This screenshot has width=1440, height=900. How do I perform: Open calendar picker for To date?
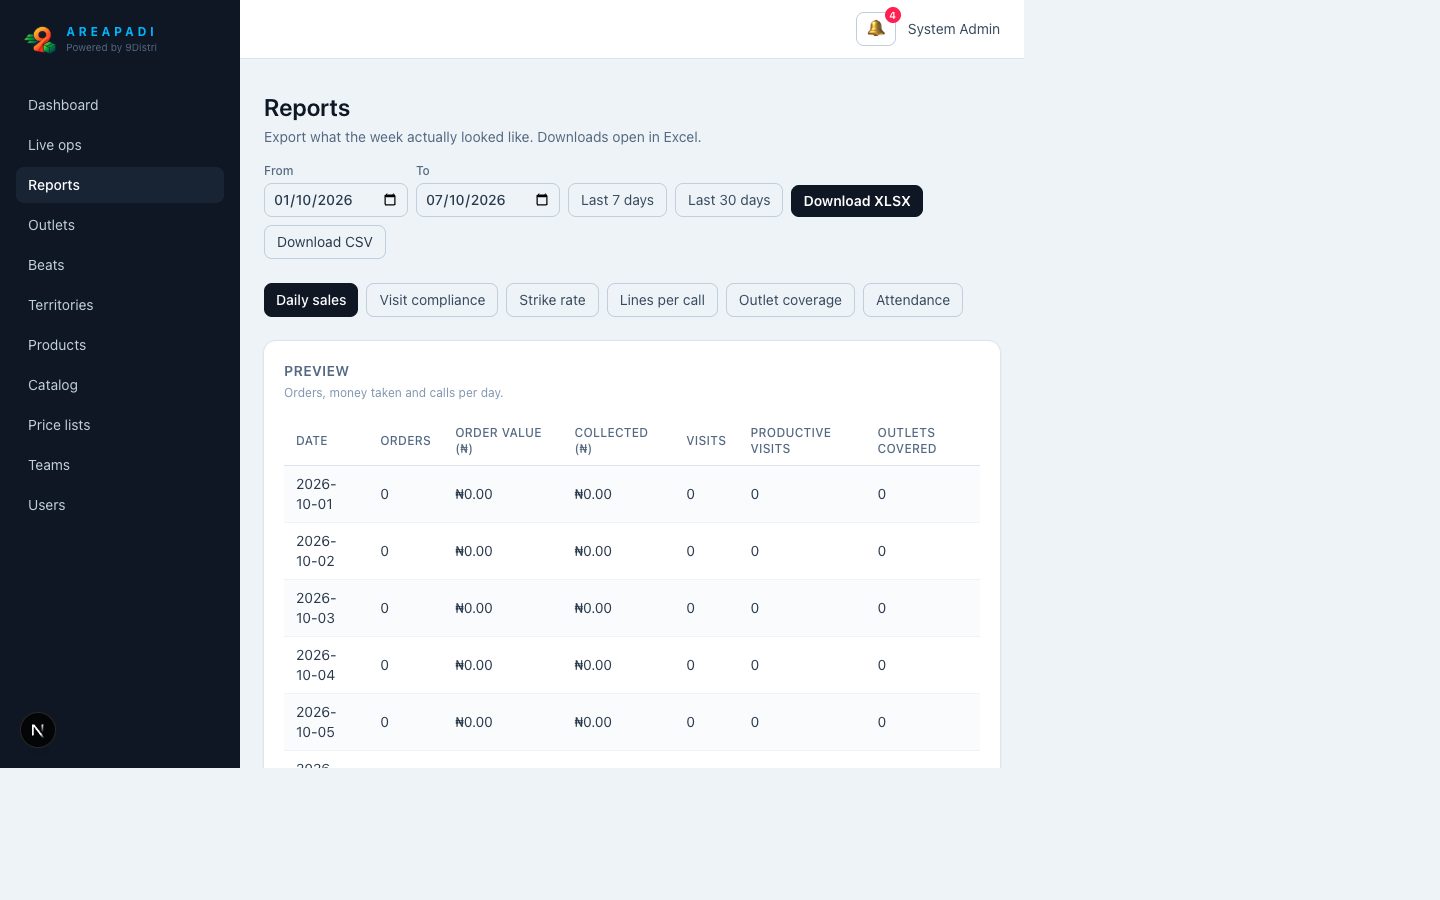542,200
